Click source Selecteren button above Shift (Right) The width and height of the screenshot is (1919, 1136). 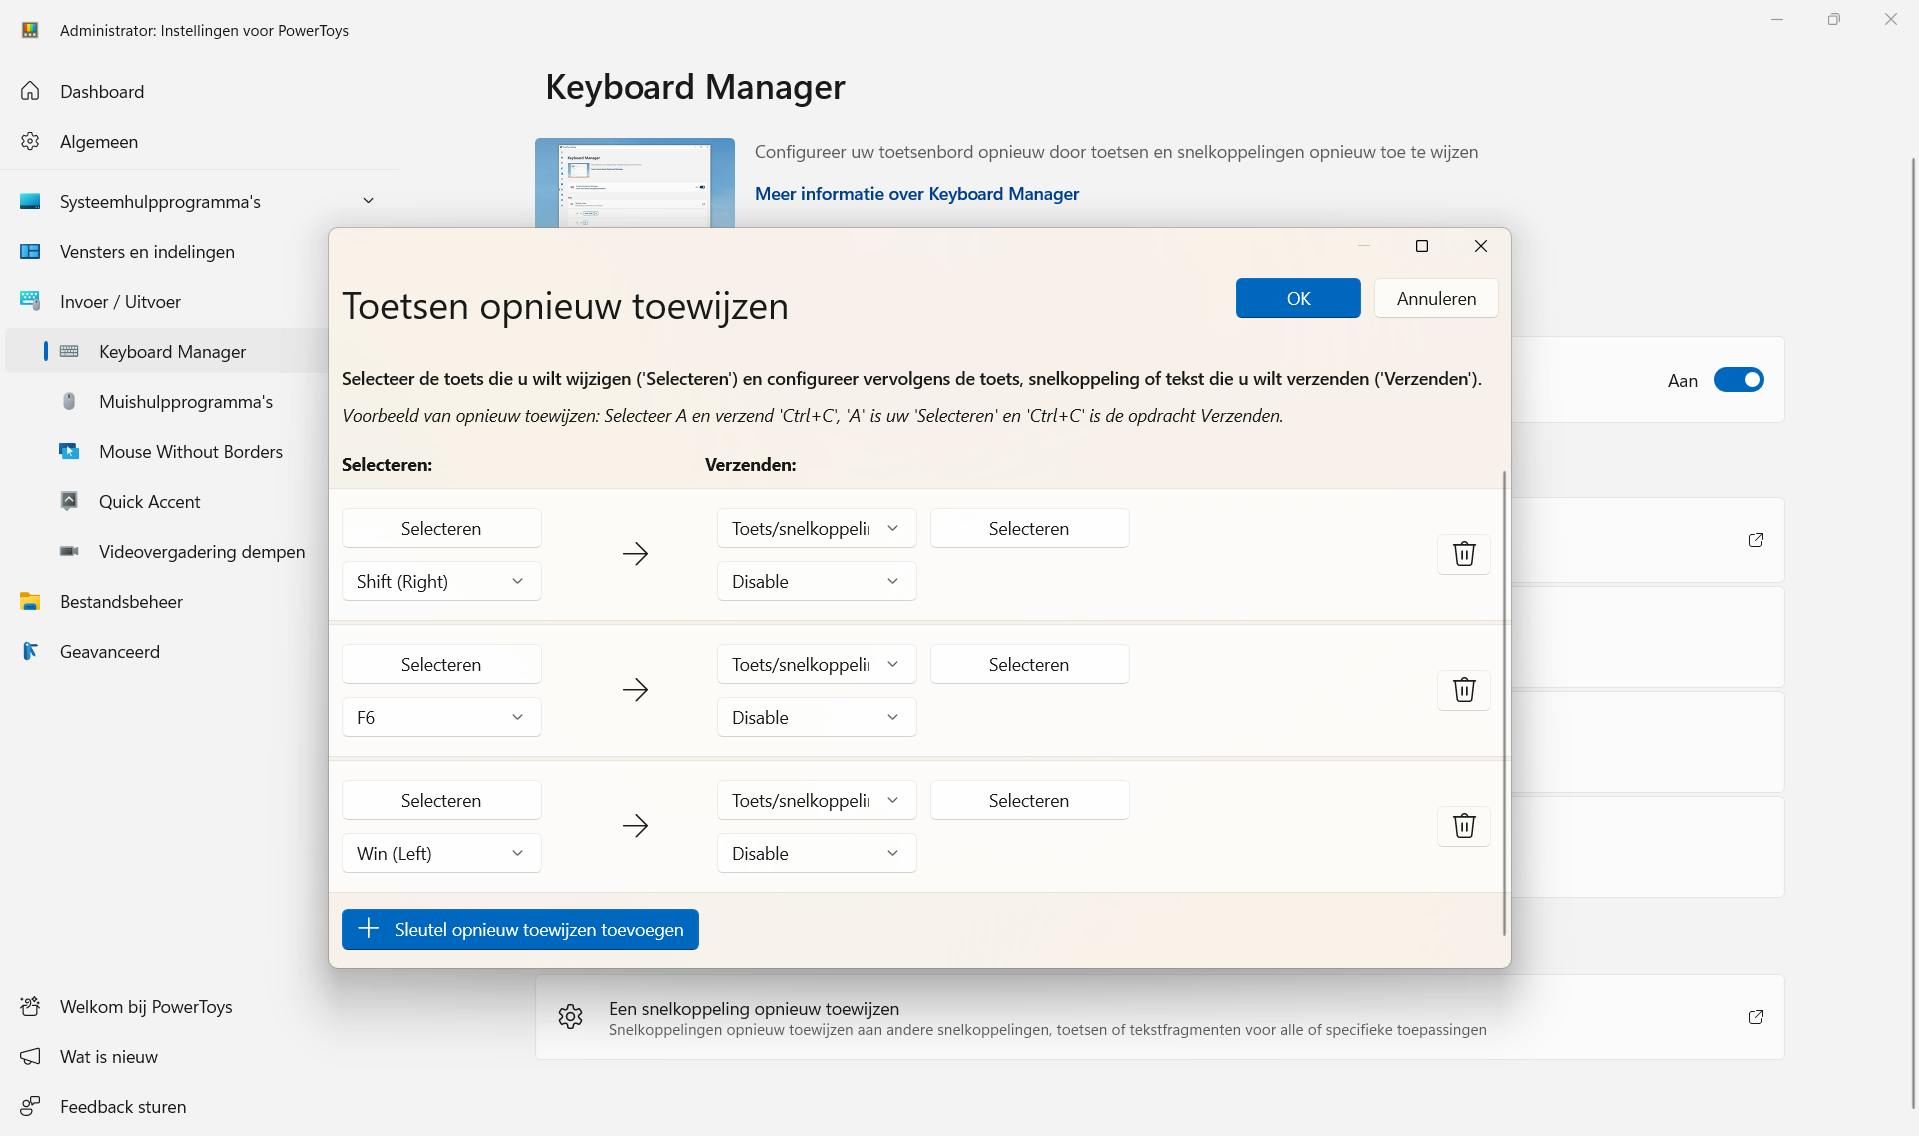(442, 529)
